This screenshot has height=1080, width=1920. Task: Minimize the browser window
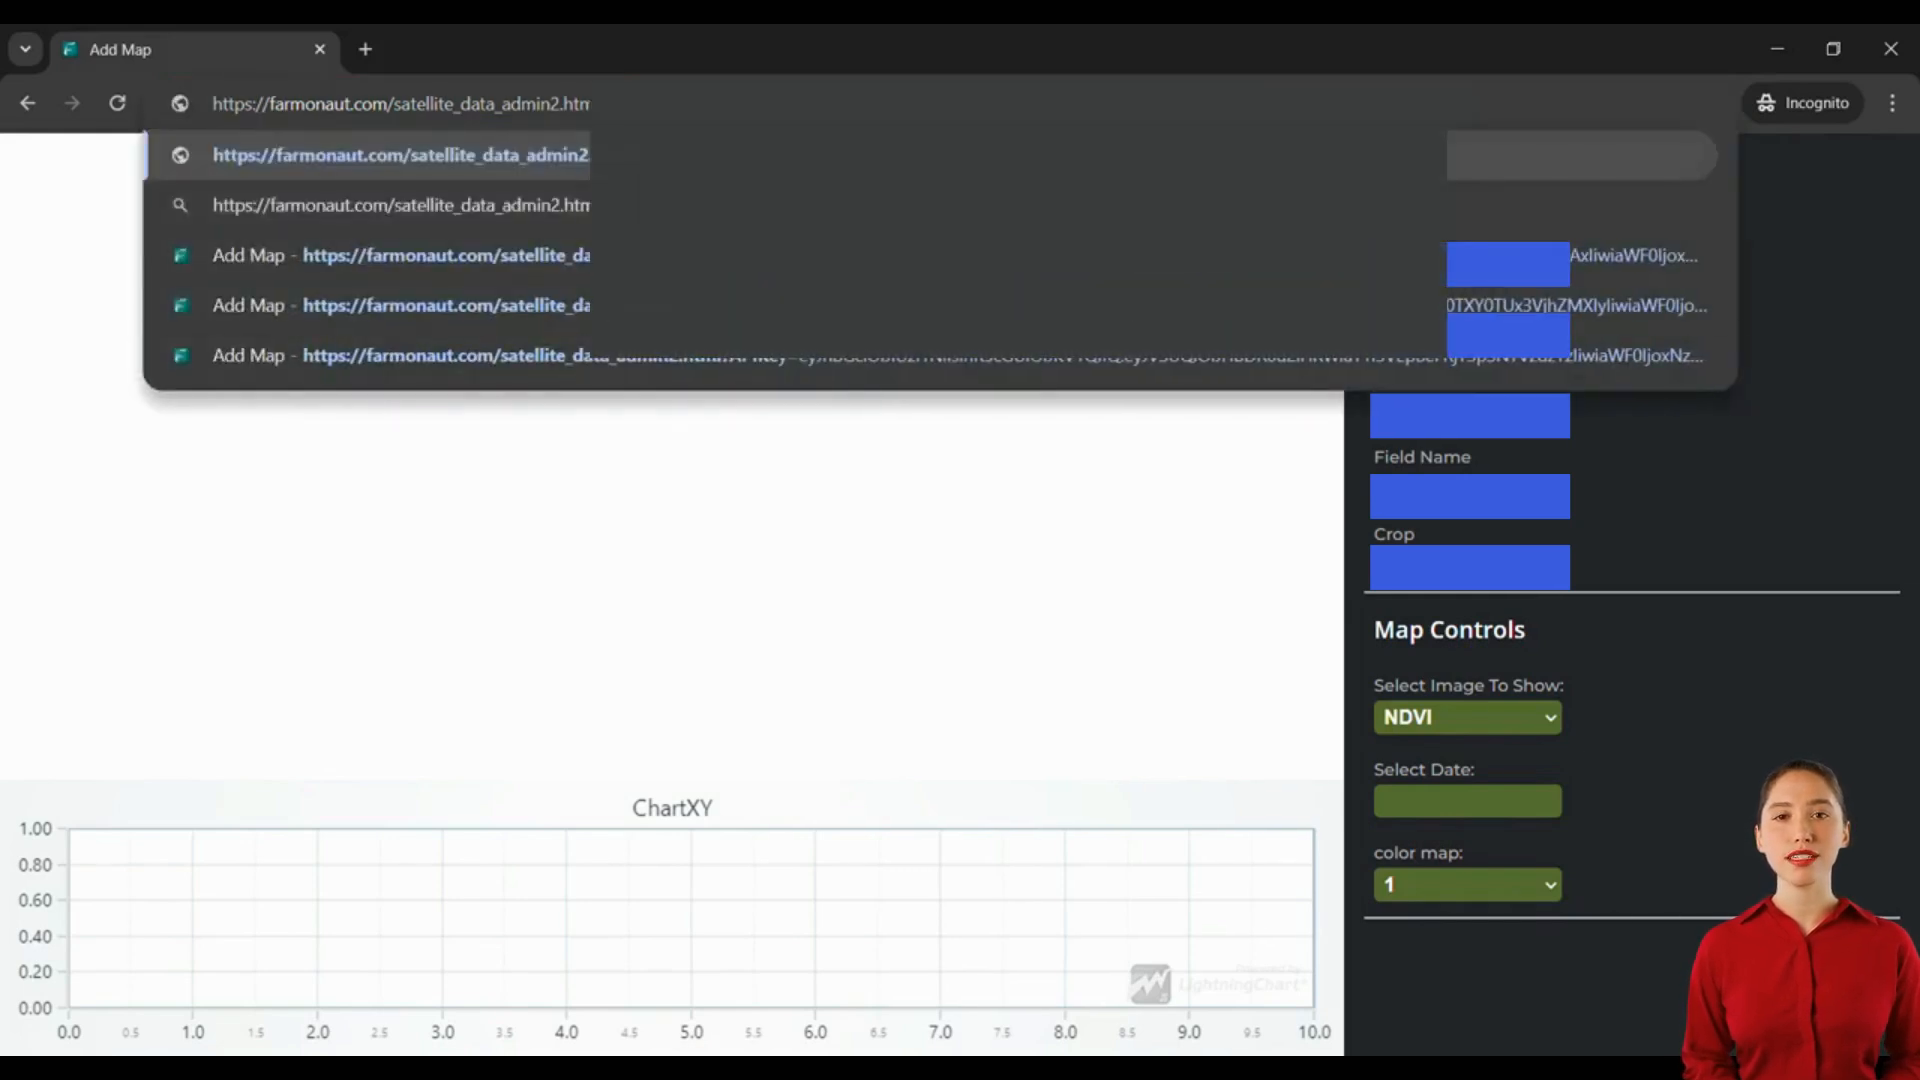(x=1777, y=49)
